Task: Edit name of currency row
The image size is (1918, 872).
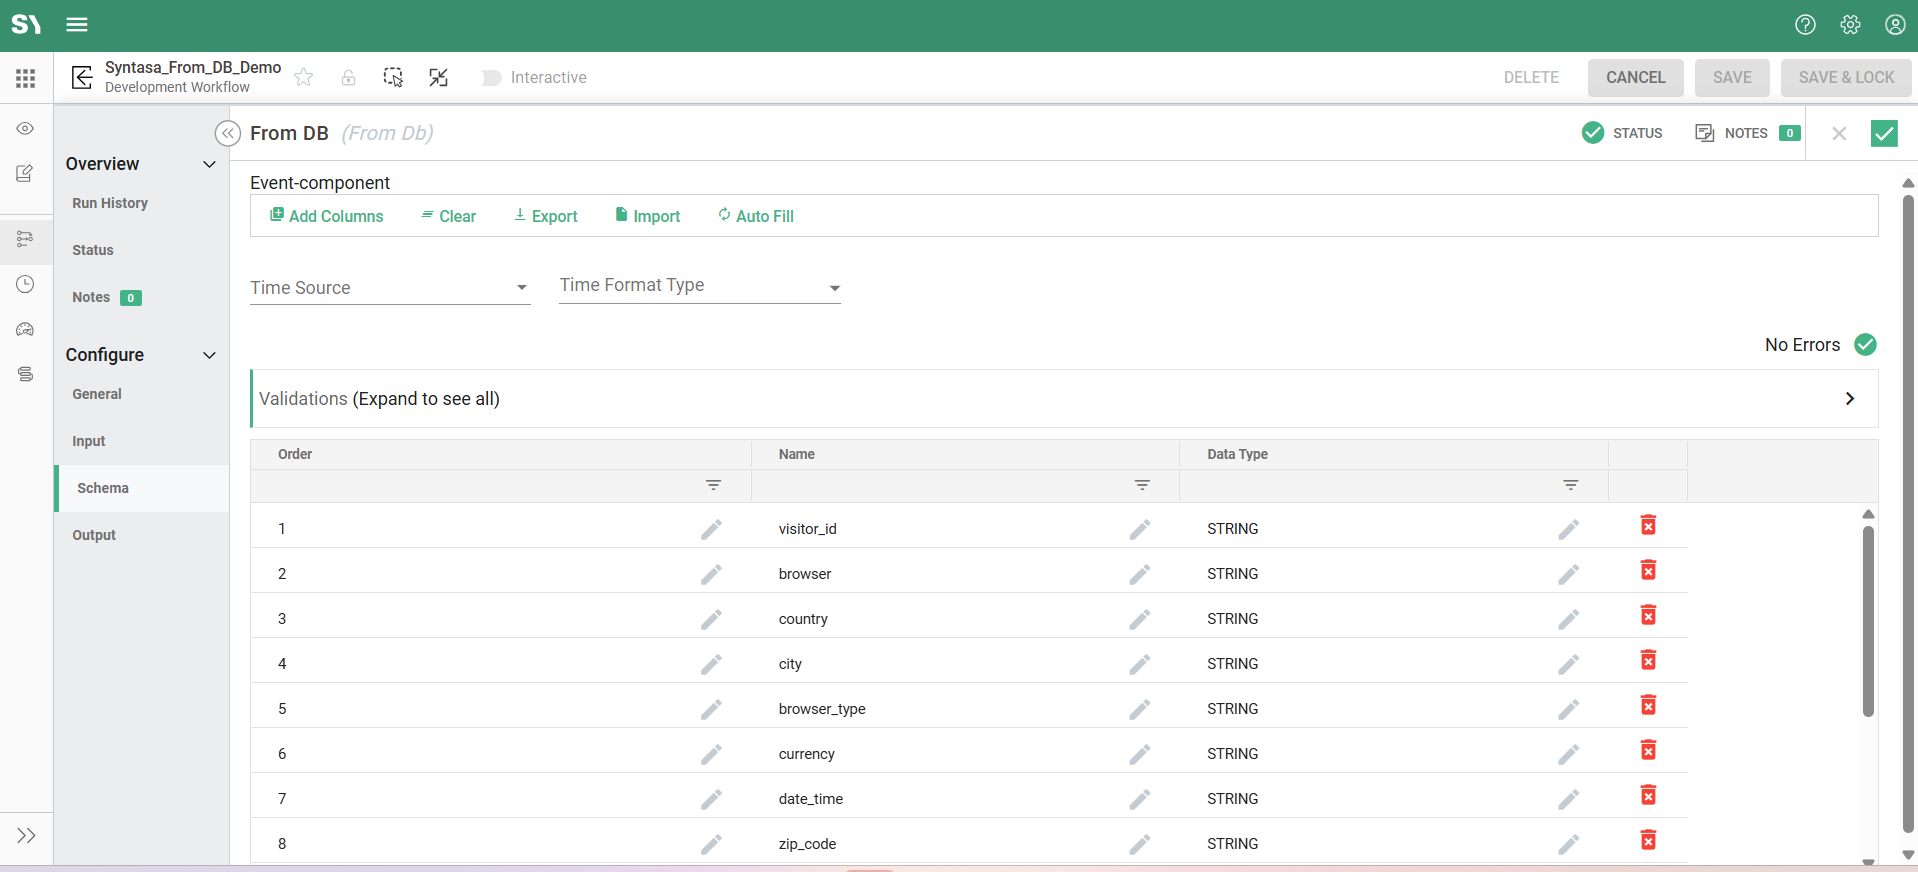Action: point(1140,754)
